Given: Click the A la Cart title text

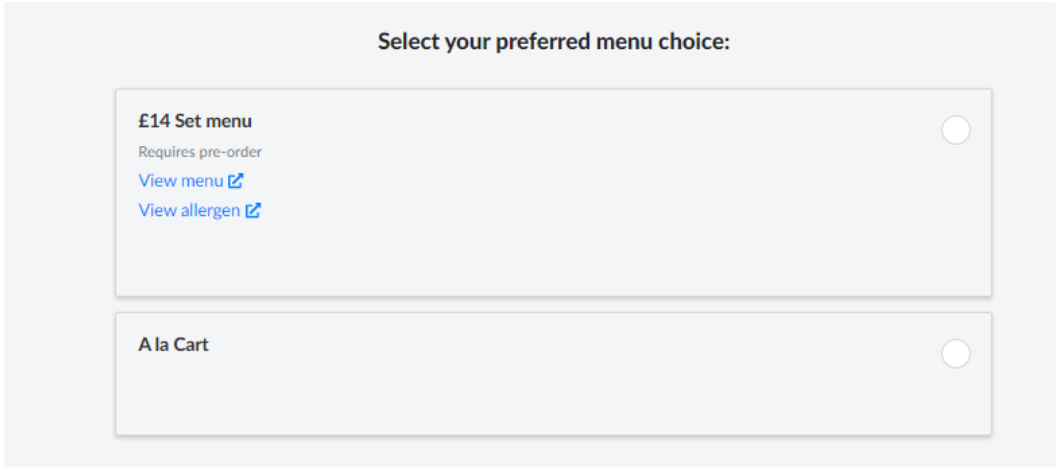Looking at the screenshot, I should [x=173, y=345].
